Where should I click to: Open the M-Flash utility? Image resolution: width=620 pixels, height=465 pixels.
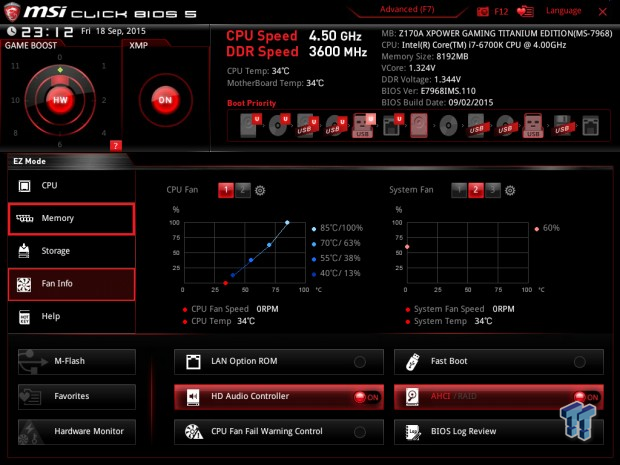point(77,361)
